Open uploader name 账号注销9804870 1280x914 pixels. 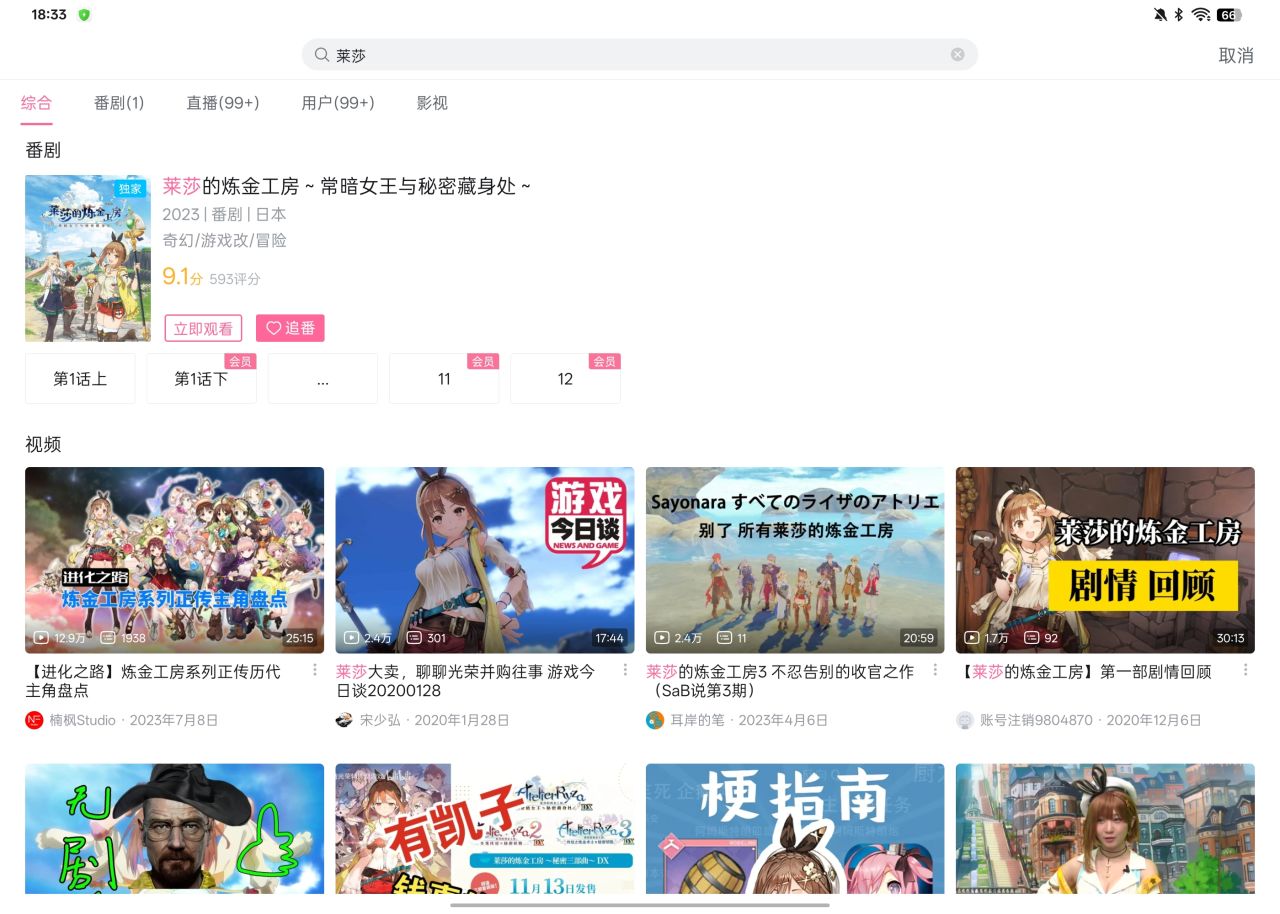[x=1036, y=720]
